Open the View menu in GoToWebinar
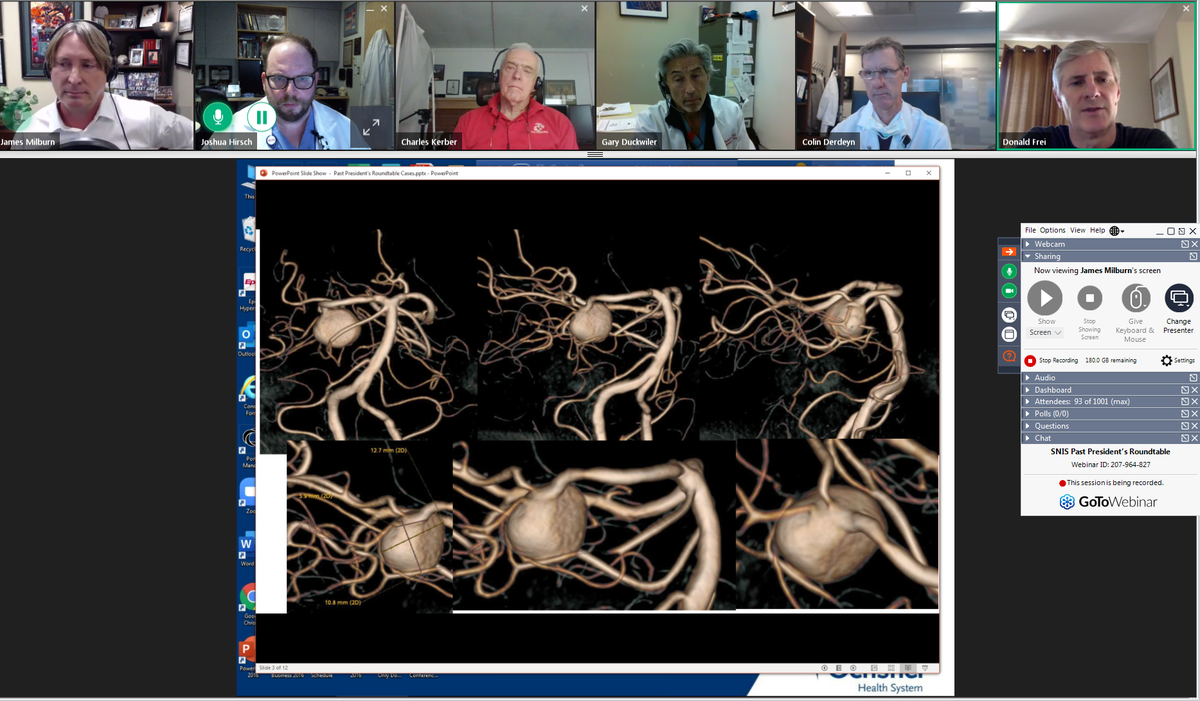1200x701 pixels. pyautogui.click(x=1078, y=230)
